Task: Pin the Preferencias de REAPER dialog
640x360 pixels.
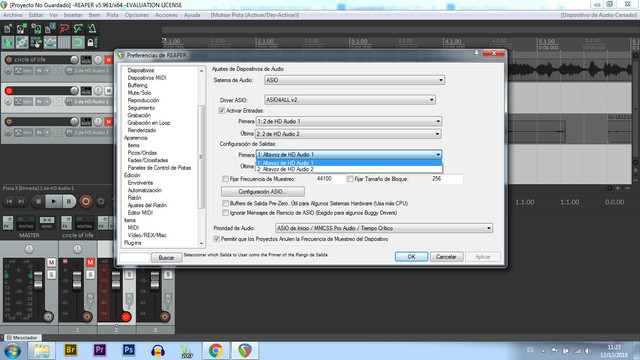Action: tap(476, 53)
